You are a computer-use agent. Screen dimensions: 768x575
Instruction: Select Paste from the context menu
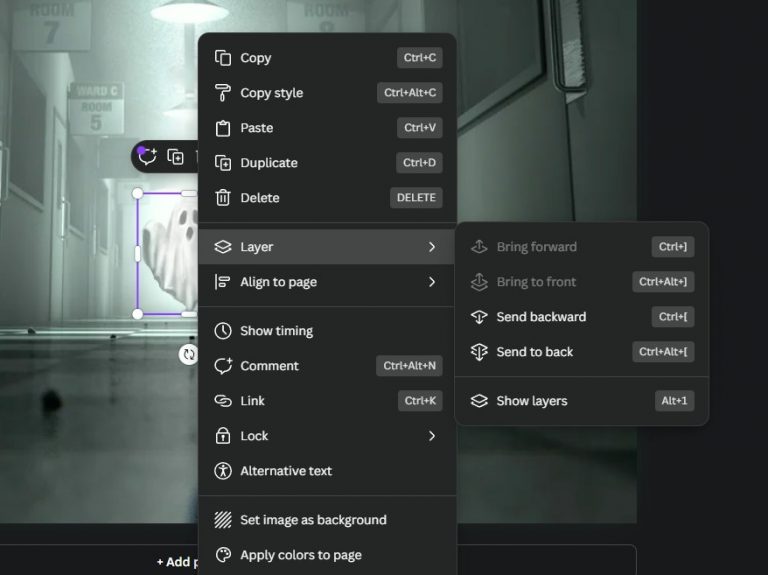pos(257,128)
